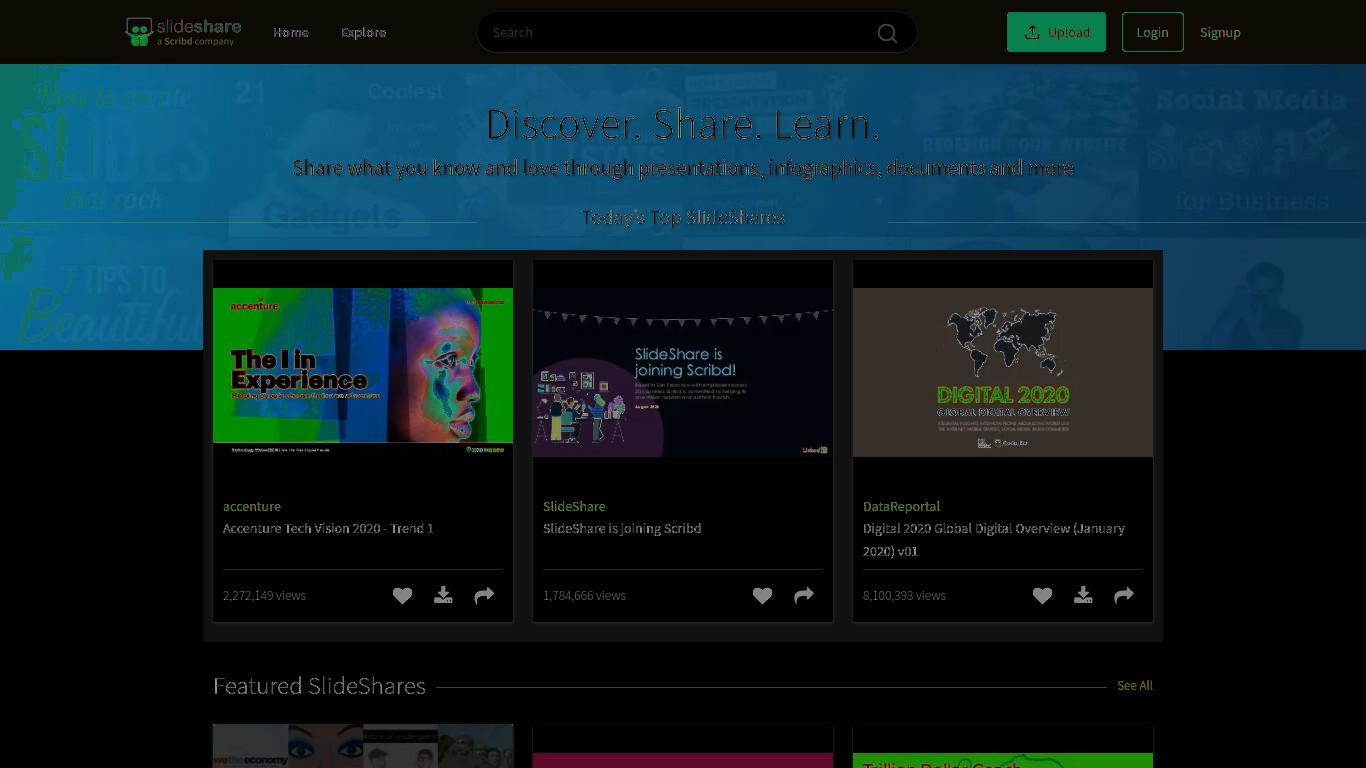Click the Login button
Screen dimensions: 1366x768
1152,32
